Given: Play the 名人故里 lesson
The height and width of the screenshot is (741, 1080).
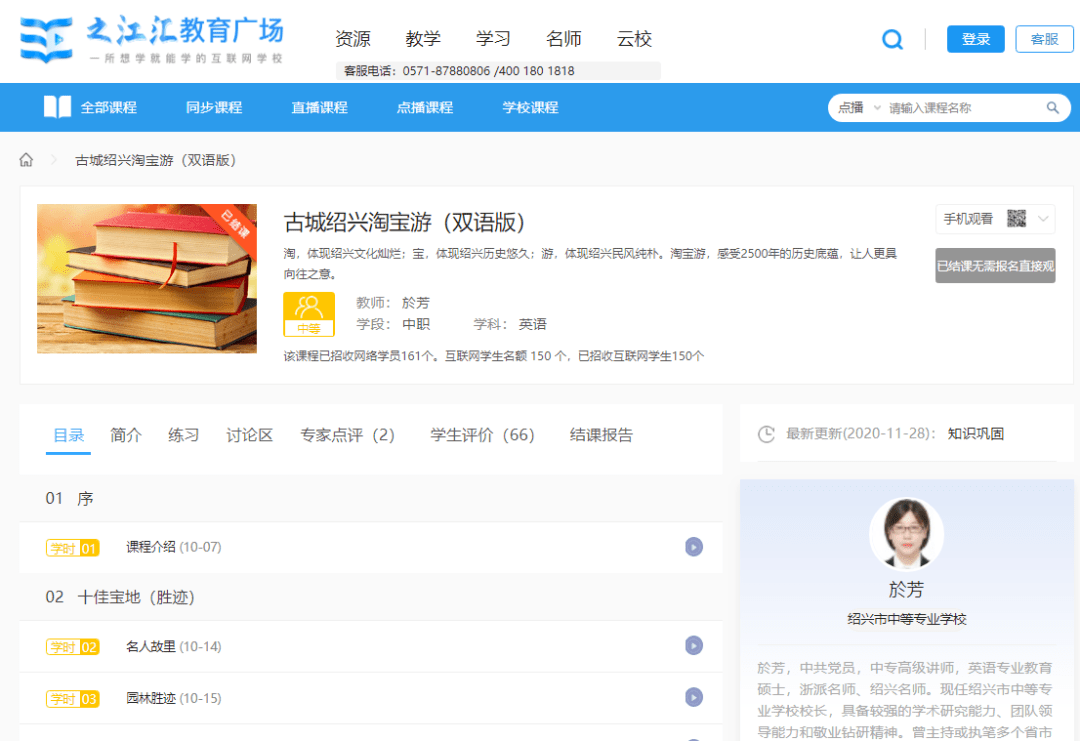Looking at the screenshot, I should tap(694, 646).
